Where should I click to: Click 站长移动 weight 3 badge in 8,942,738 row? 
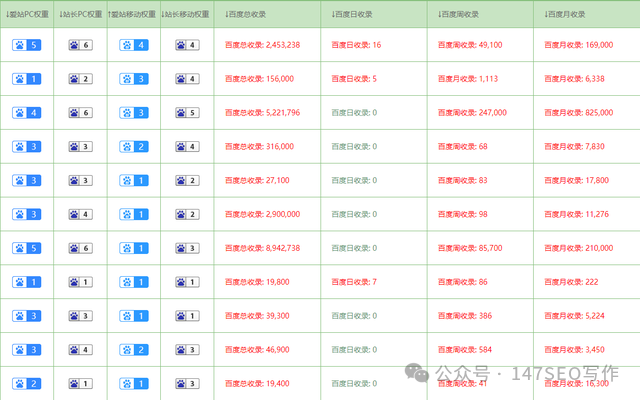pos(187,248)
